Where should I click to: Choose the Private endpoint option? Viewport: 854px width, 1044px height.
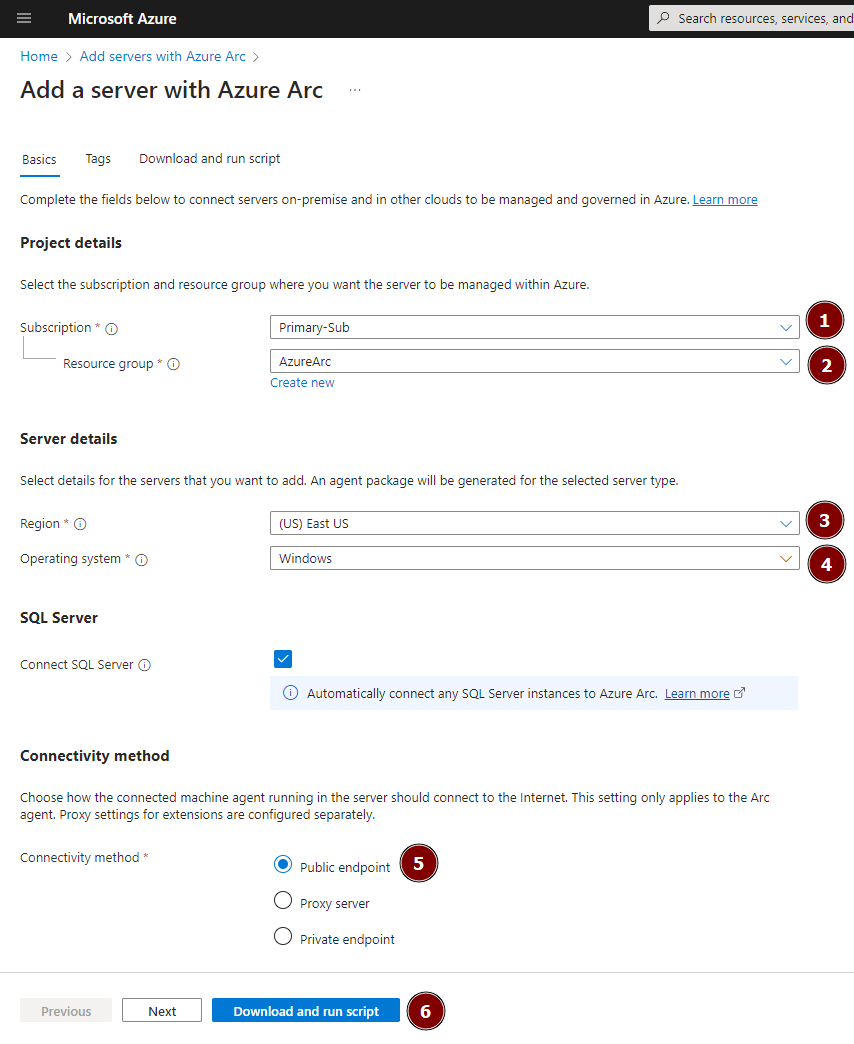coord(282,937)
